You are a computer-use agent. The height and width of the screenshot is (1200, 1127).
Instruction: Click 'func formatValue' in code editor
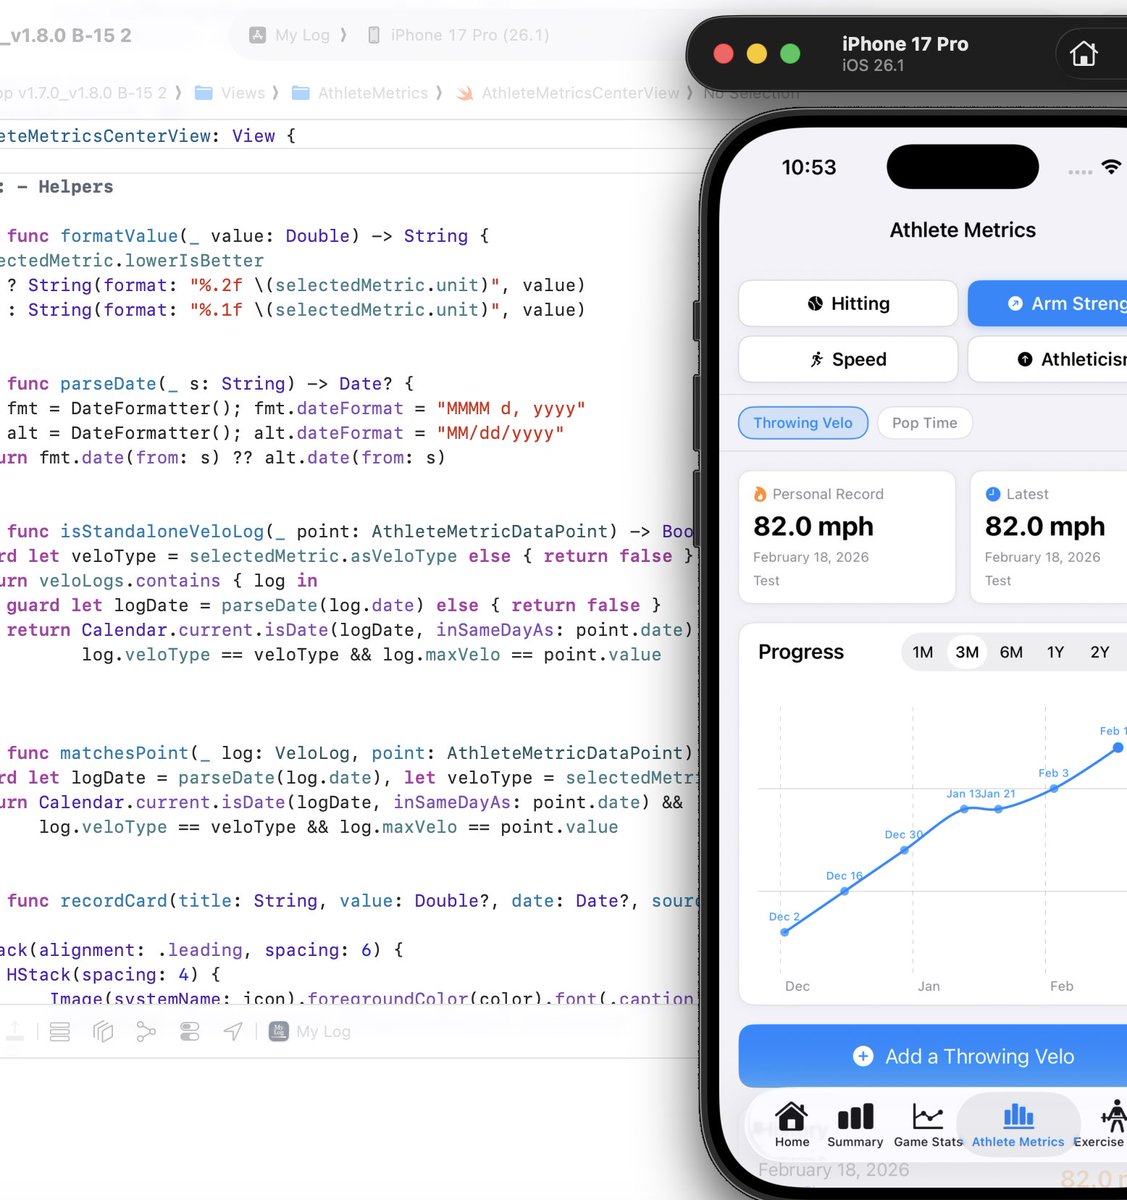pos(92,236)
